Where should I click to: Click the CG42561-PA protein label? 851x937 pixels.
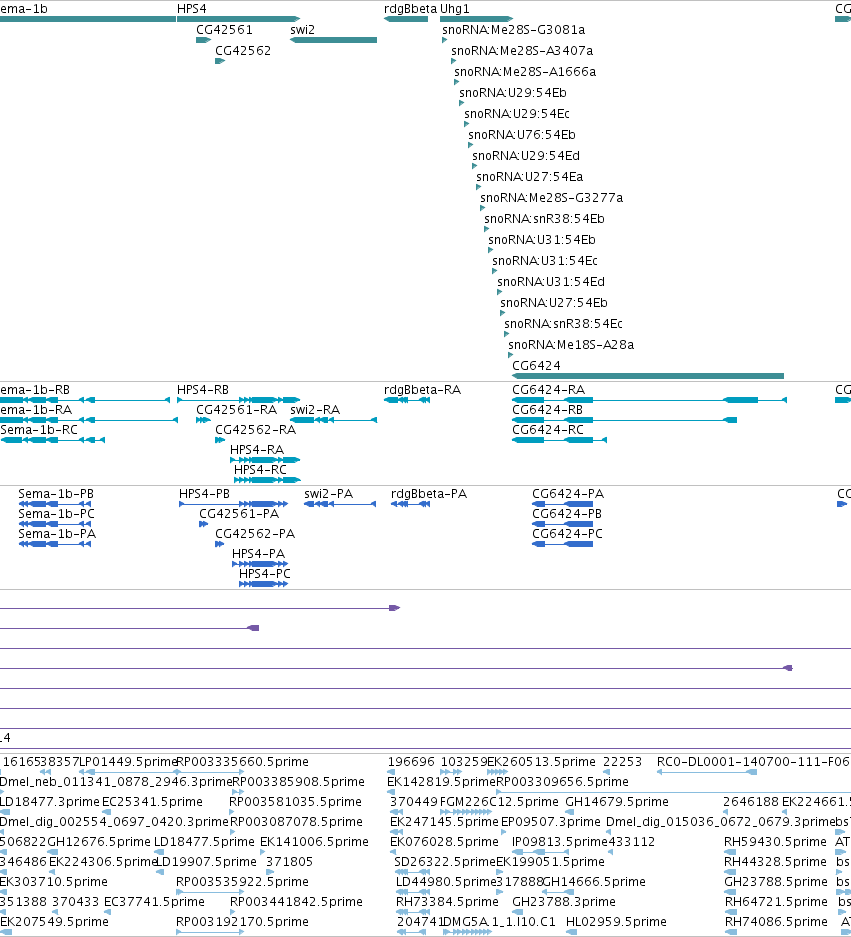click(x=239, y=514)
